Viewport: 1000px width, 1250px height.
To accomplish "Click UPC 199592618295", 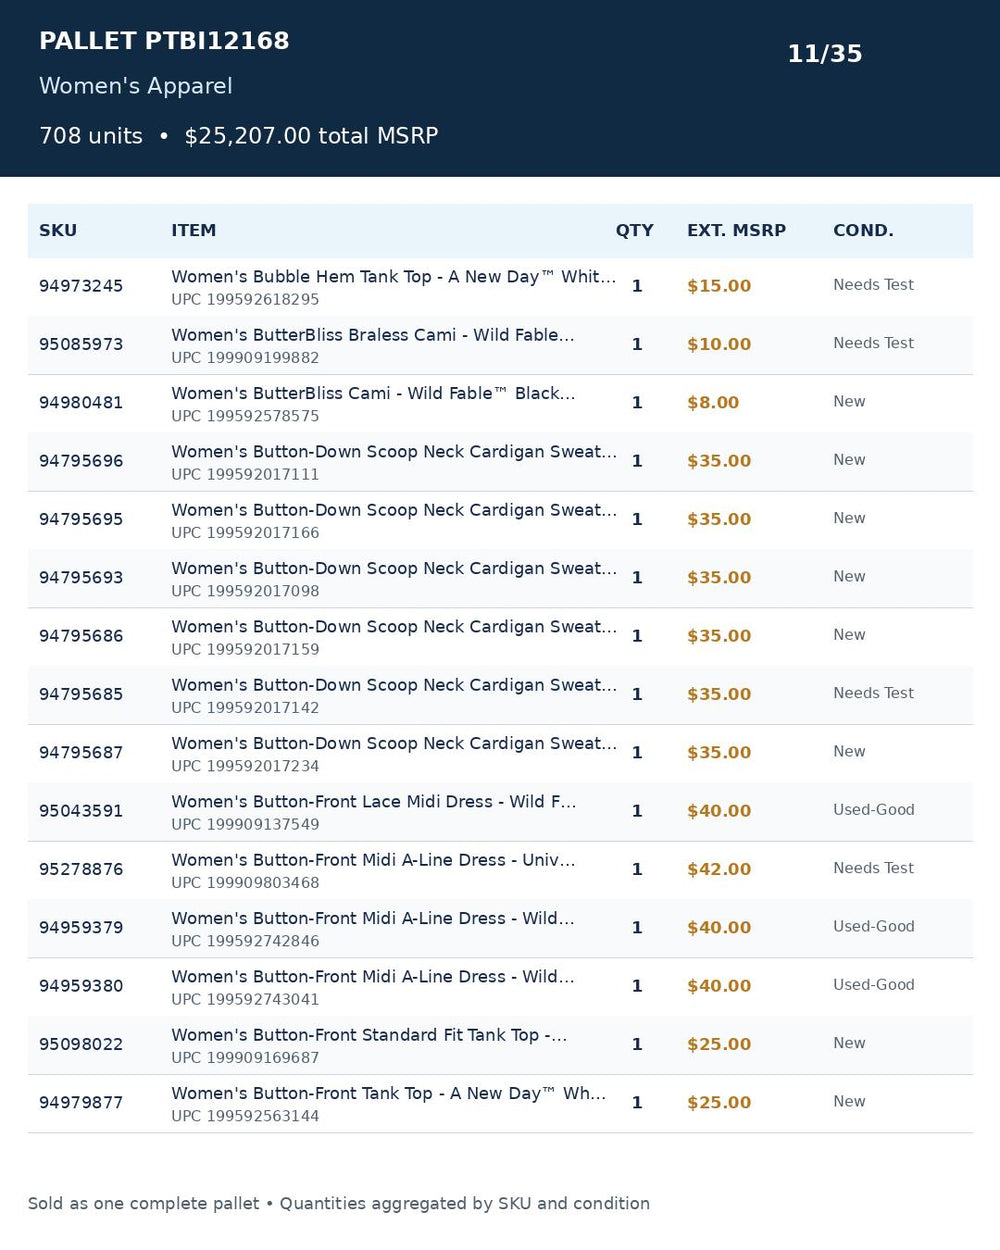I will point(245,300).
